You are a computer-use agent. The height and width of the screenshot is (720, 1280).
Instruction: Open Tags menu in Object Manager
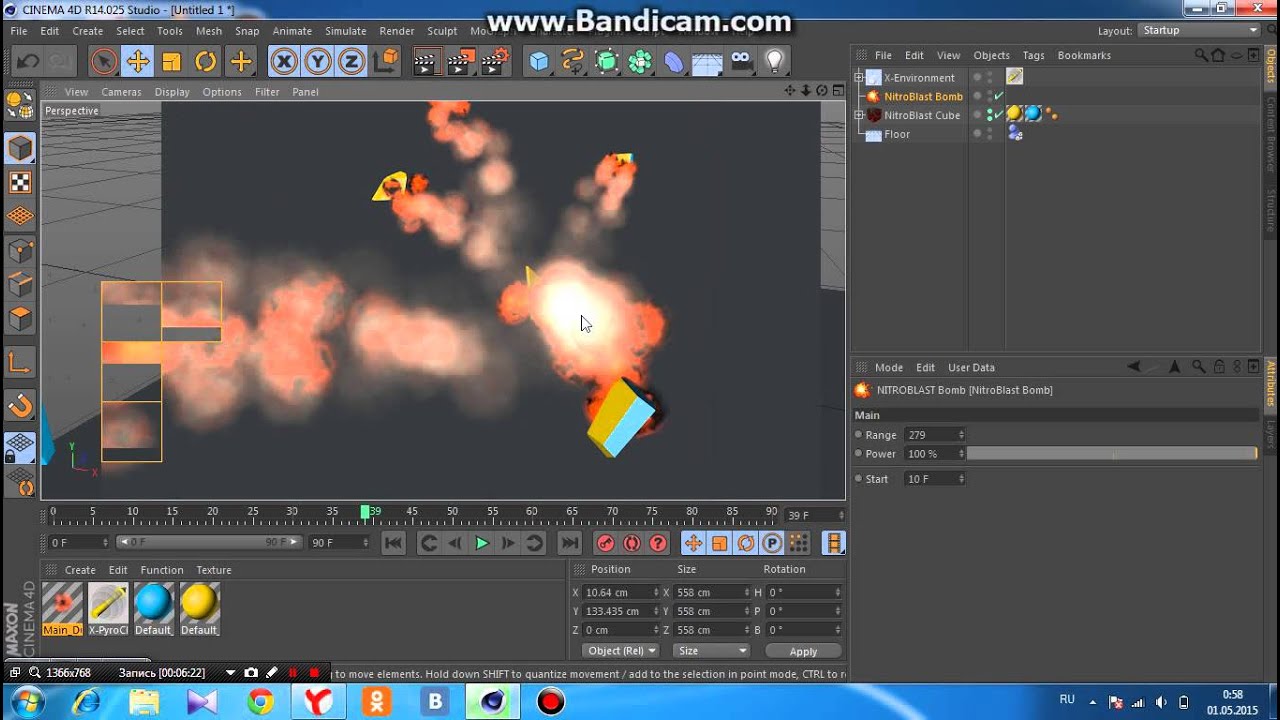coord(1034,56)
